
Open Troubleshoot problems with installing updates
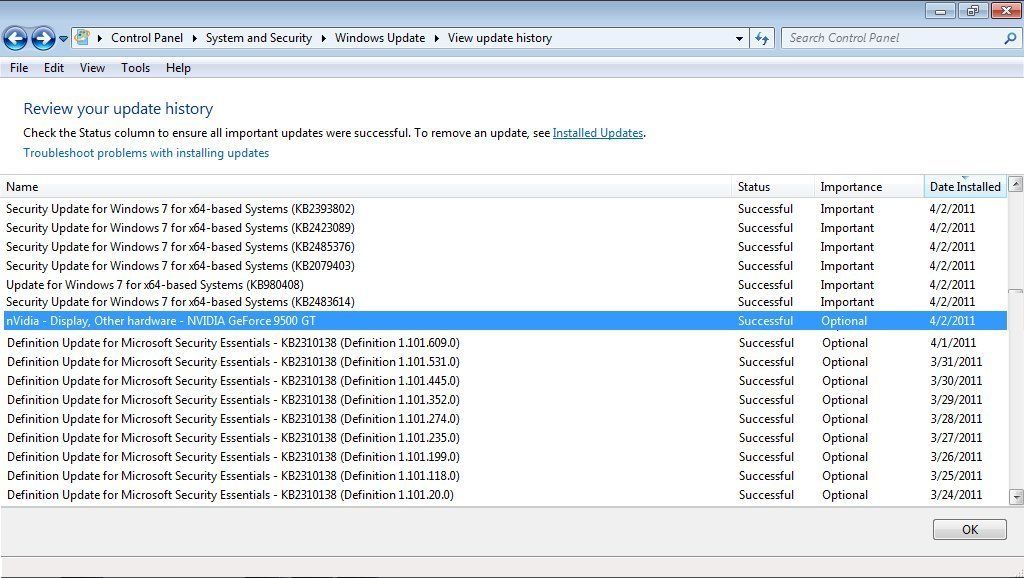click(x=146, y=153)
